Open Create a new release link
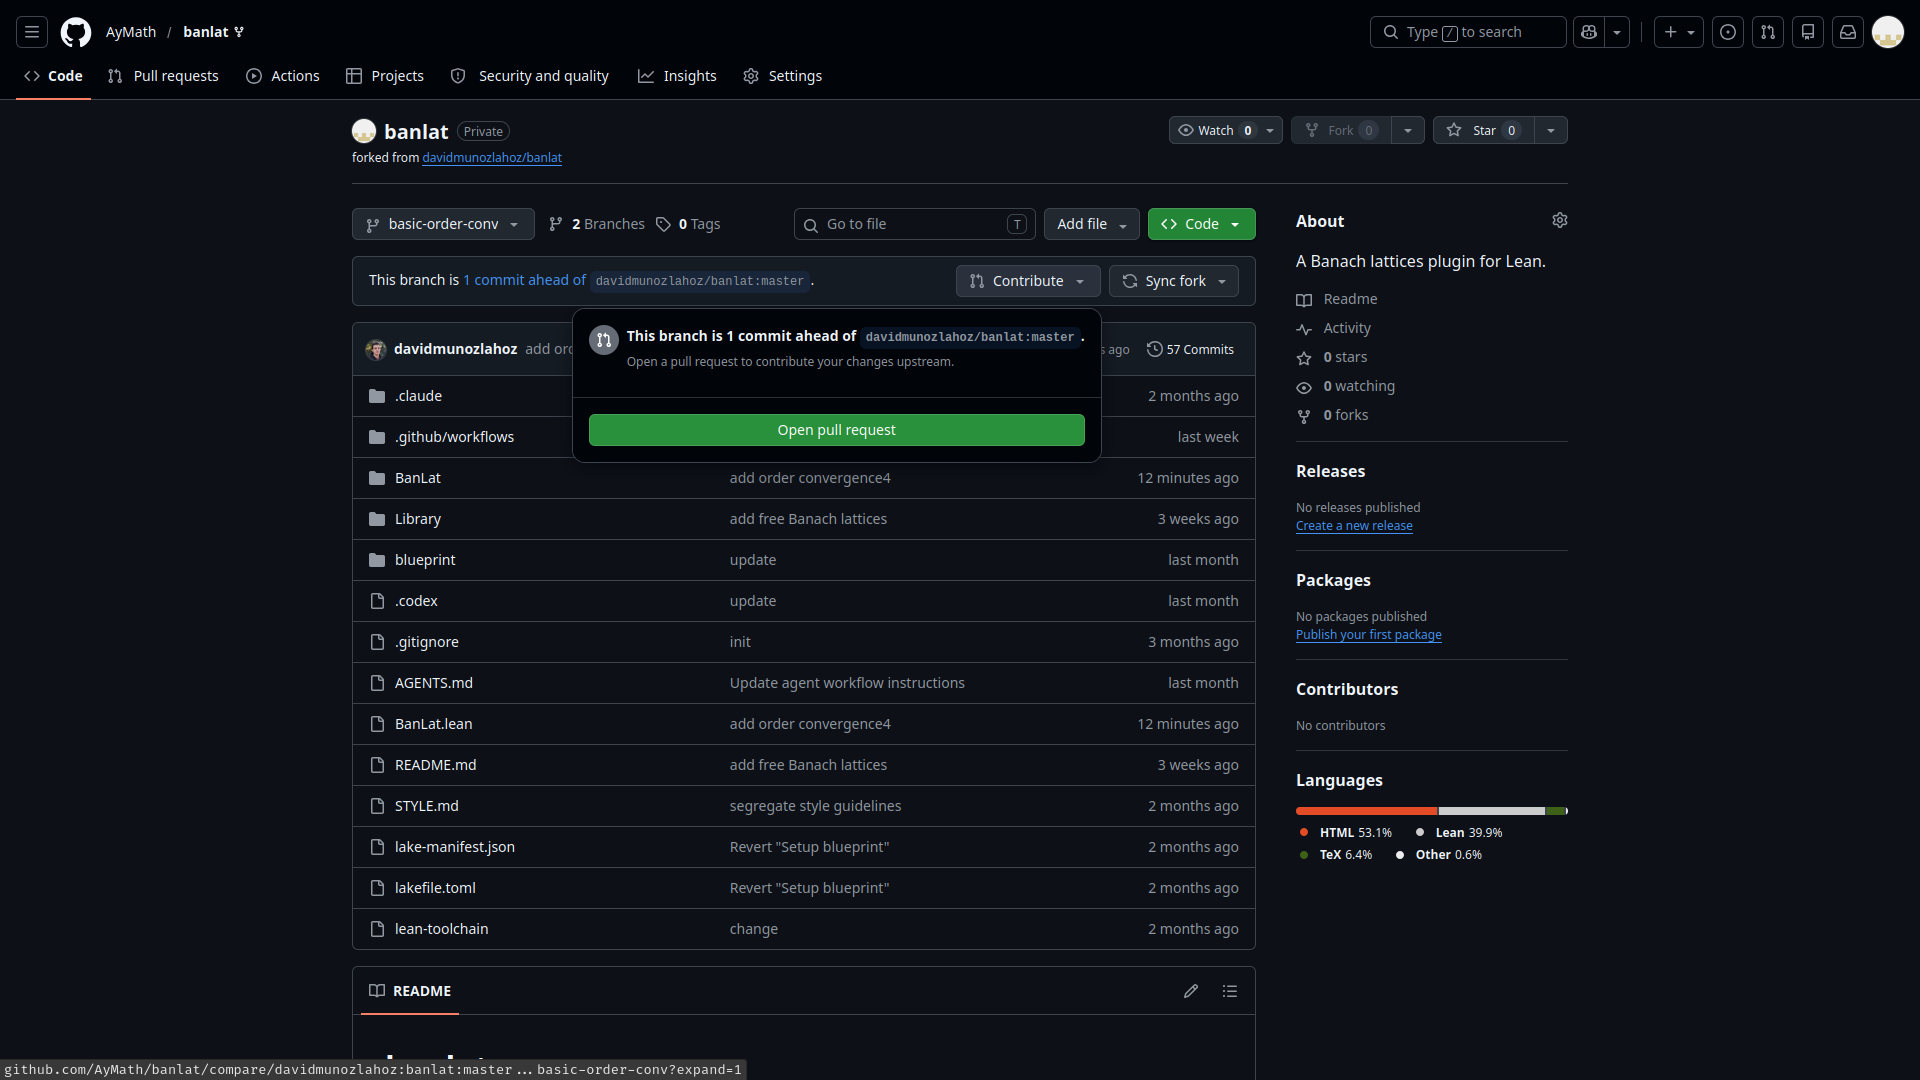The height and width of the screenshot is (1080, 1920). tap(1354, 526)
